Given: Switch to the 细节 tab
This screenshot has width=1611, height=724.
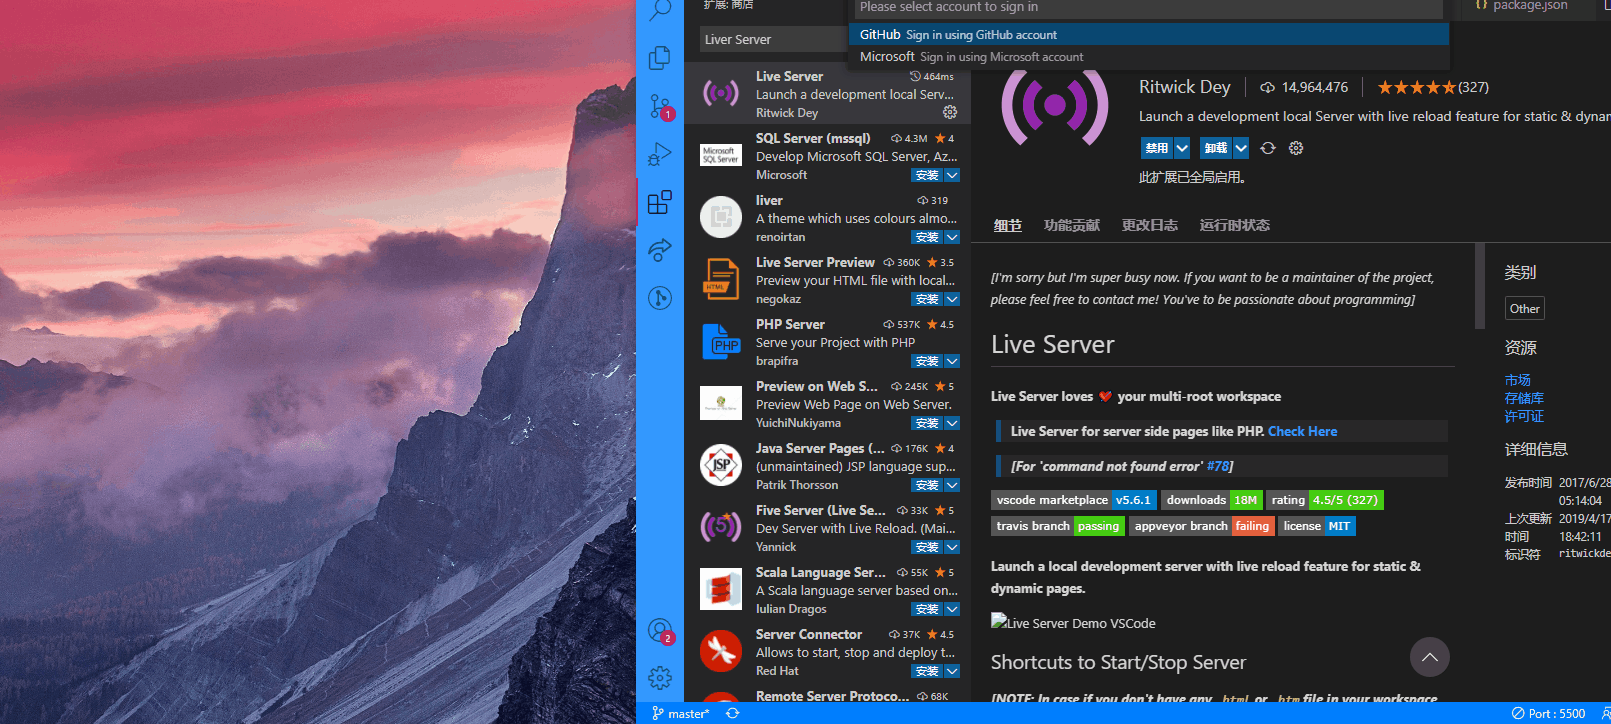Looking at the screenshot, I should (1007, 225).
